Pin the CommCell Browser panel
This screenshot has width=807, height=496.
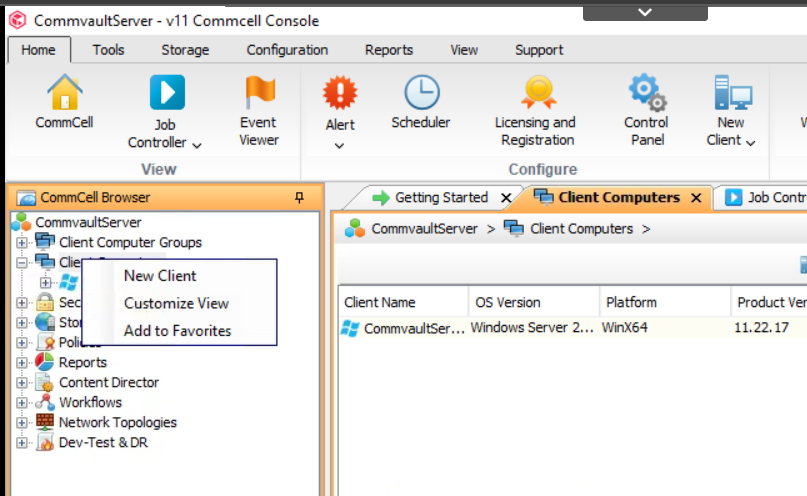[x=299, y=197]
